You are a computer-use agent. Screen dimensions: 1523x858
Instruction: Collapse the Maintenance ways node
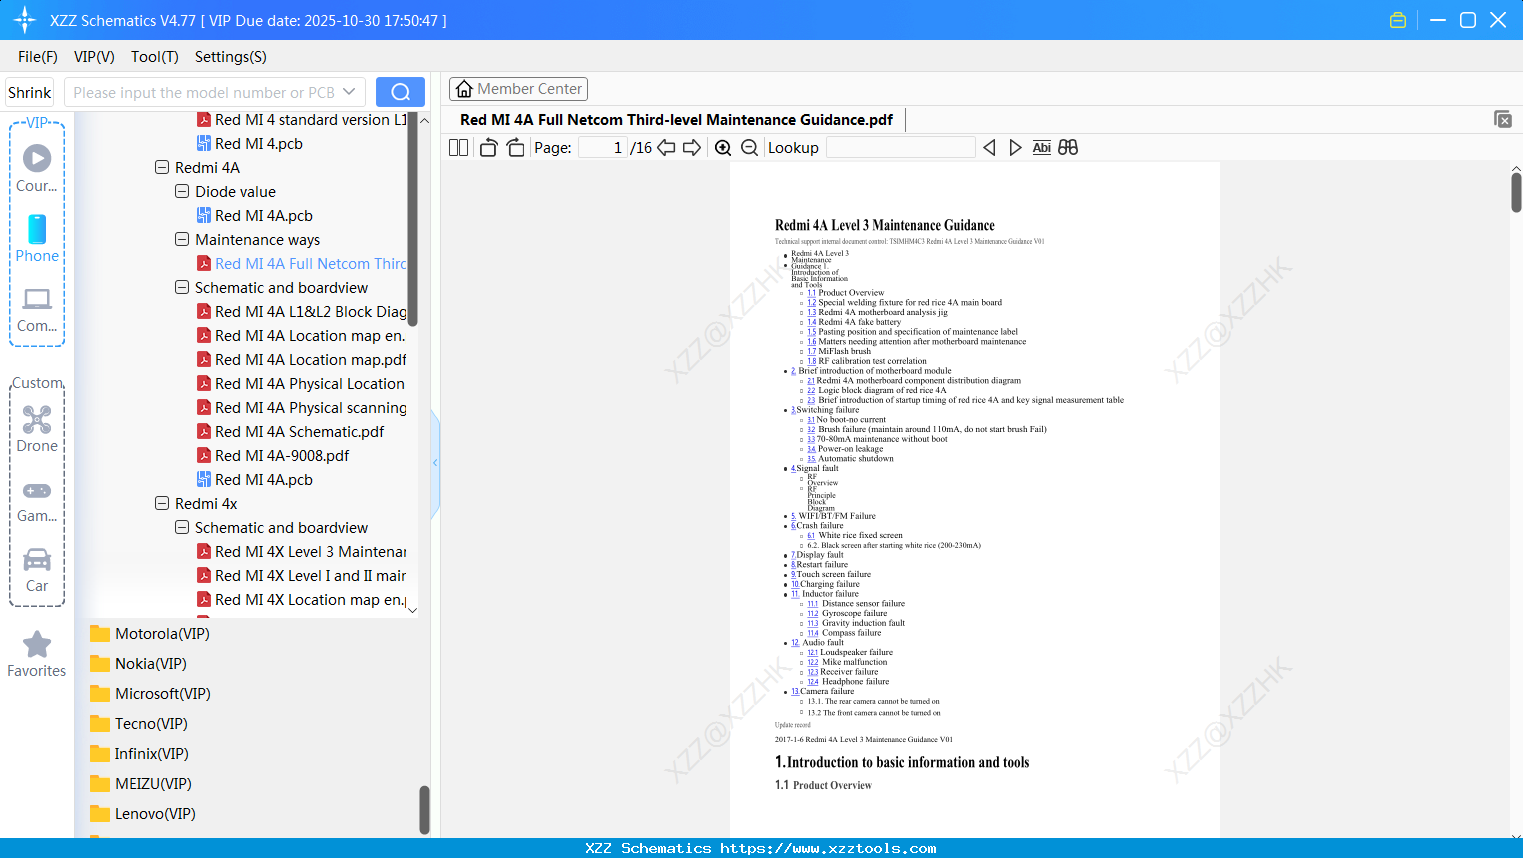pos(182,239)
